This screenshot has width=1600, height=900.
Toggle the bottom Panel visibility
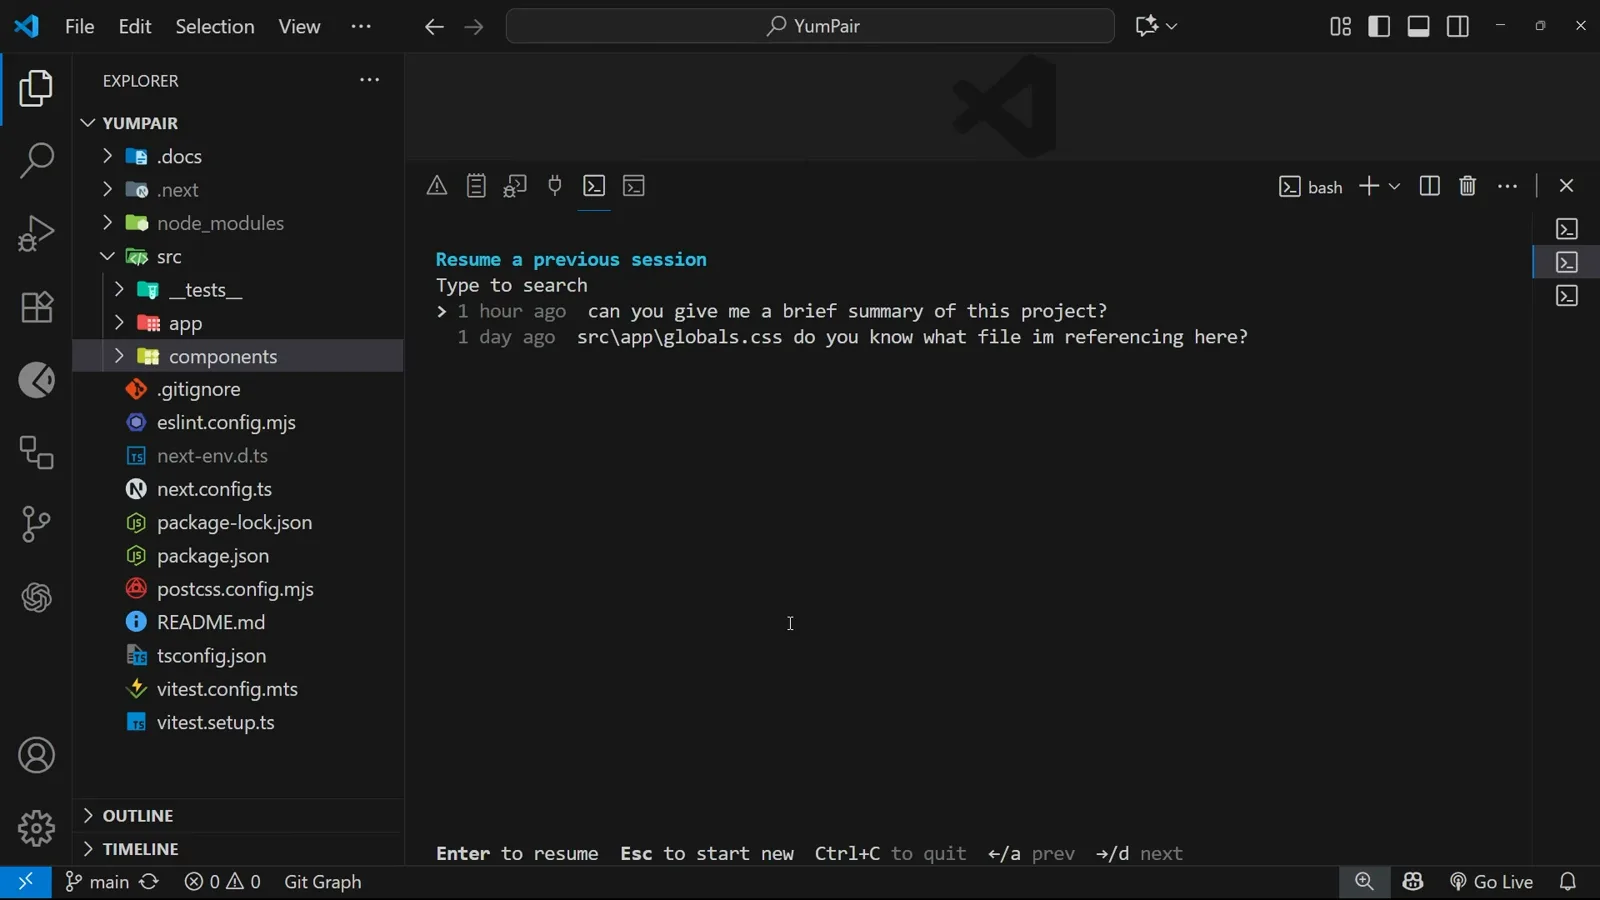[x=1418, y=26]
